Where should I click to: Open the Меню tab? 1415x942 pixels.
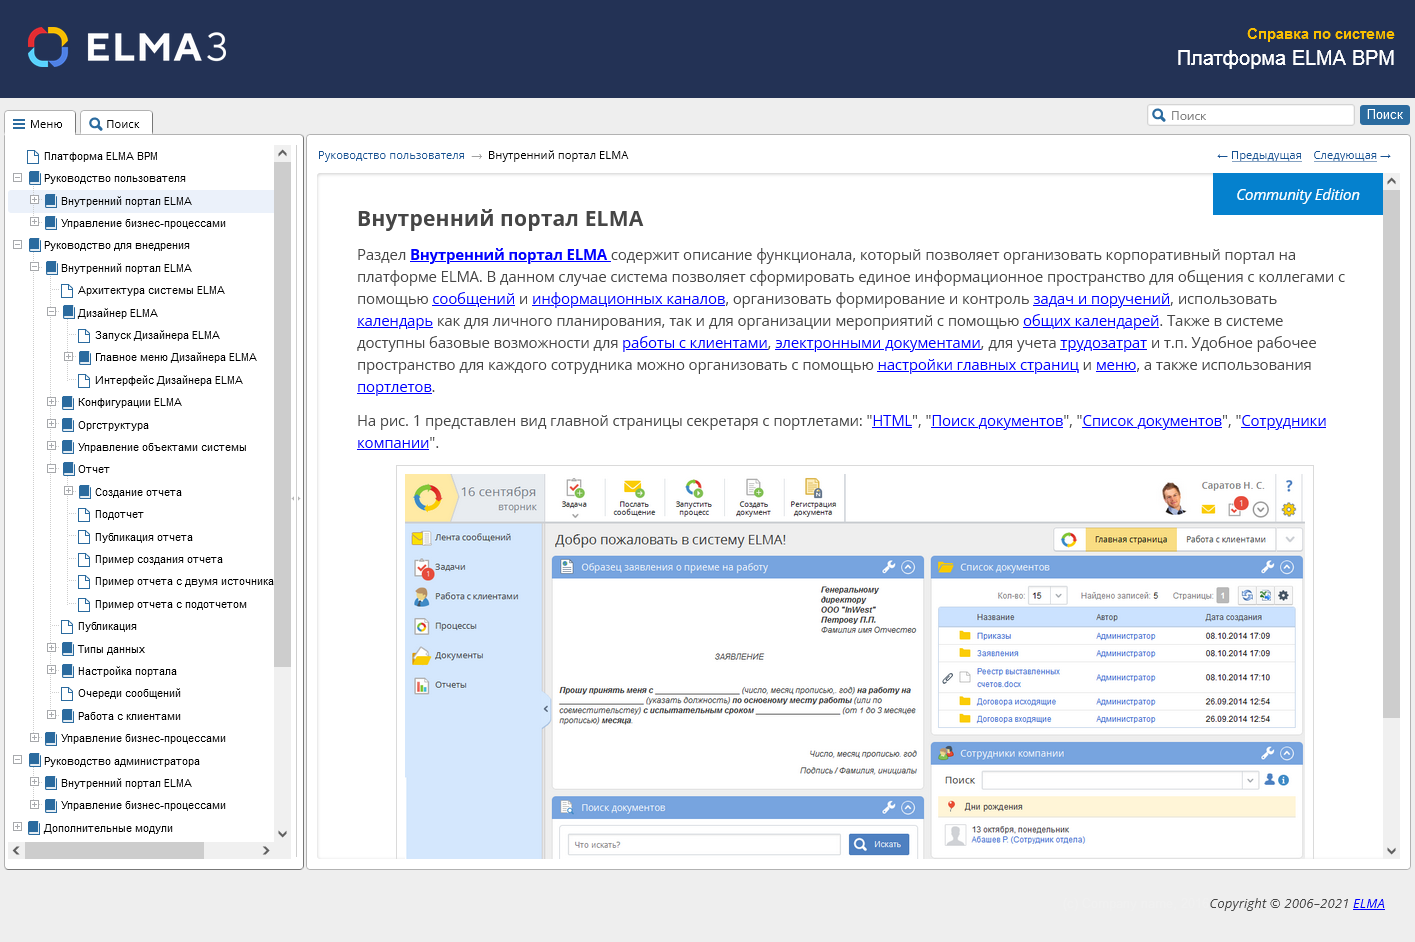coord(39,123)
